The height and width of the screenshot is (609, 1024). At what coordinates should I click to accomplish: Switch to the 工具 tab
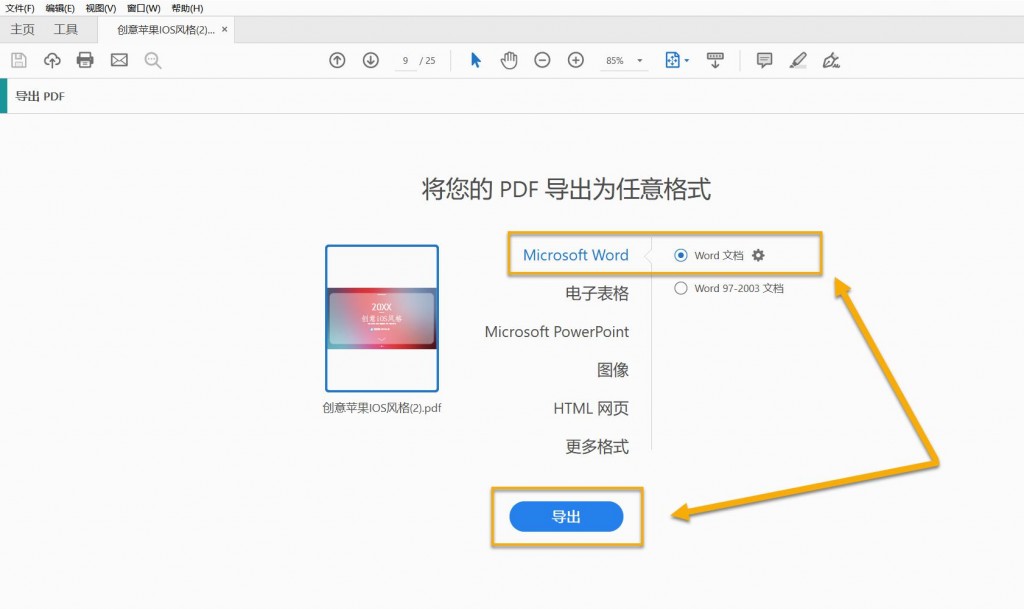pyautogui.click(x=65, y=29)
